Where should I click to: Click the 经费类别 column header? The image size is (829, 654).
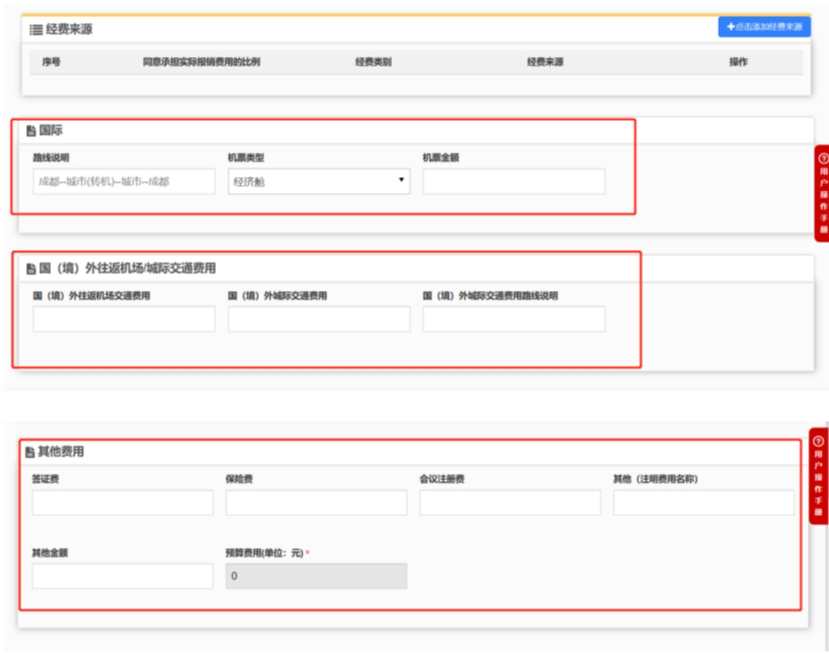click(372, 62)
